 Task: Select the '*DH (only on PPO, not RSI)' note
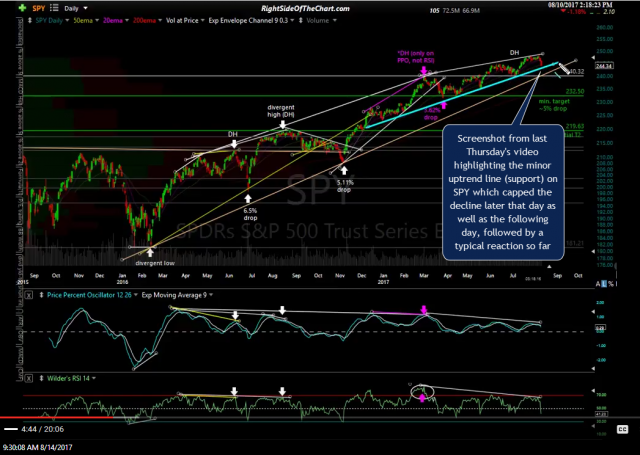(416, 57)
